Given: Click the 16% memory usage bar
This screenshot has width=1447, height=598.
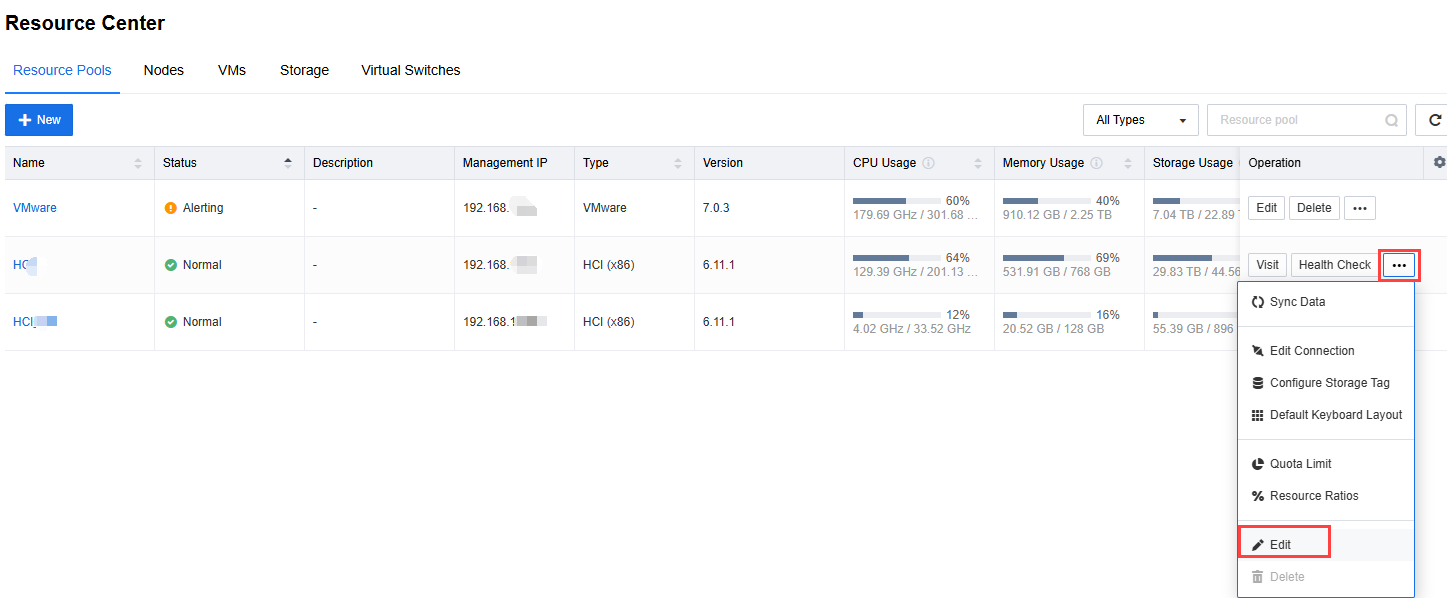Looking at the screenshot, I should click(1046, 315).
